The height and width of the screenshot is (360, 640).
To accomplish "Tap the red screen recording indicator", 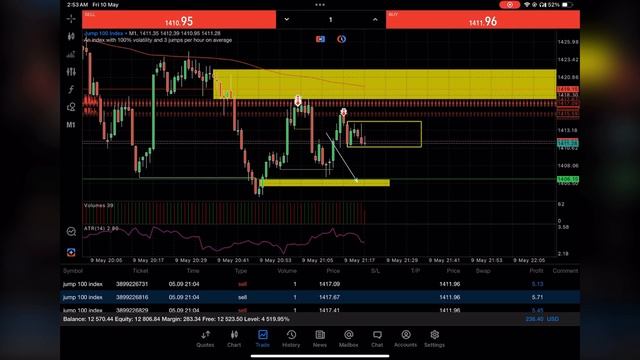I will click(509, 5).
